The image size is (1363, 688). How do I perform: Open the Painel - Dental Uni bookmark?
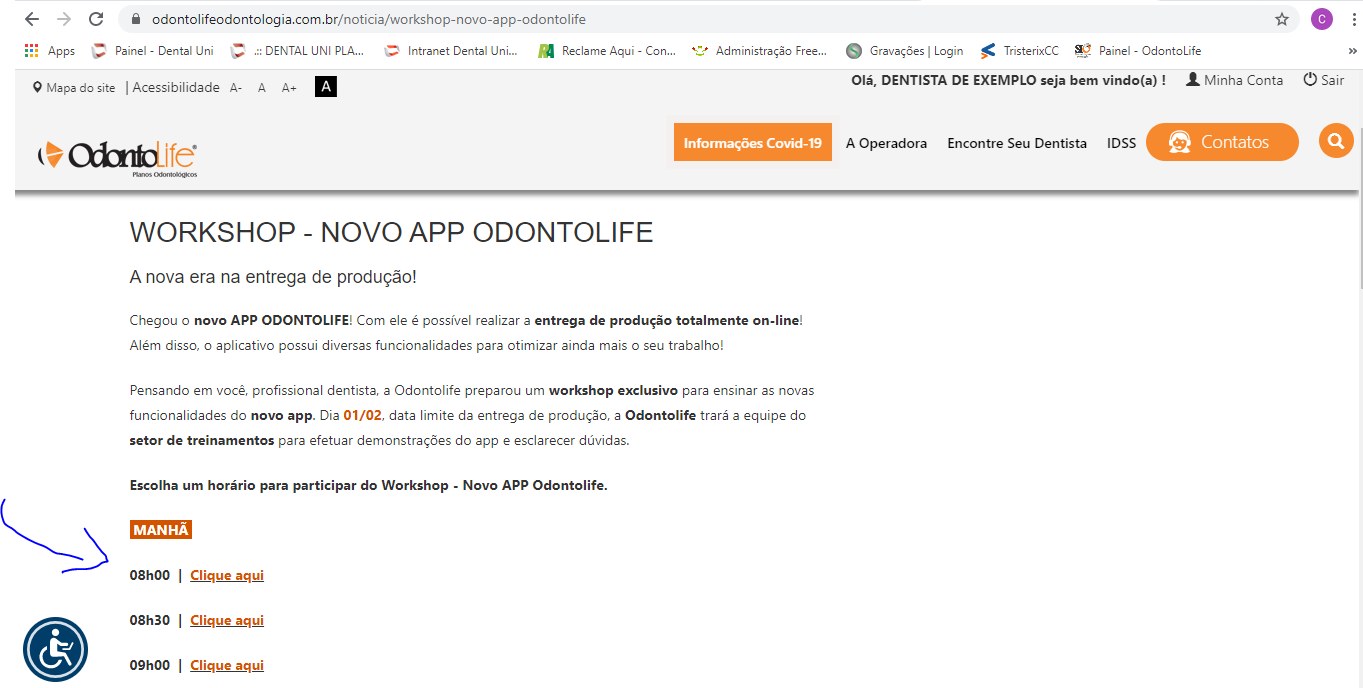tap(152, 51)
